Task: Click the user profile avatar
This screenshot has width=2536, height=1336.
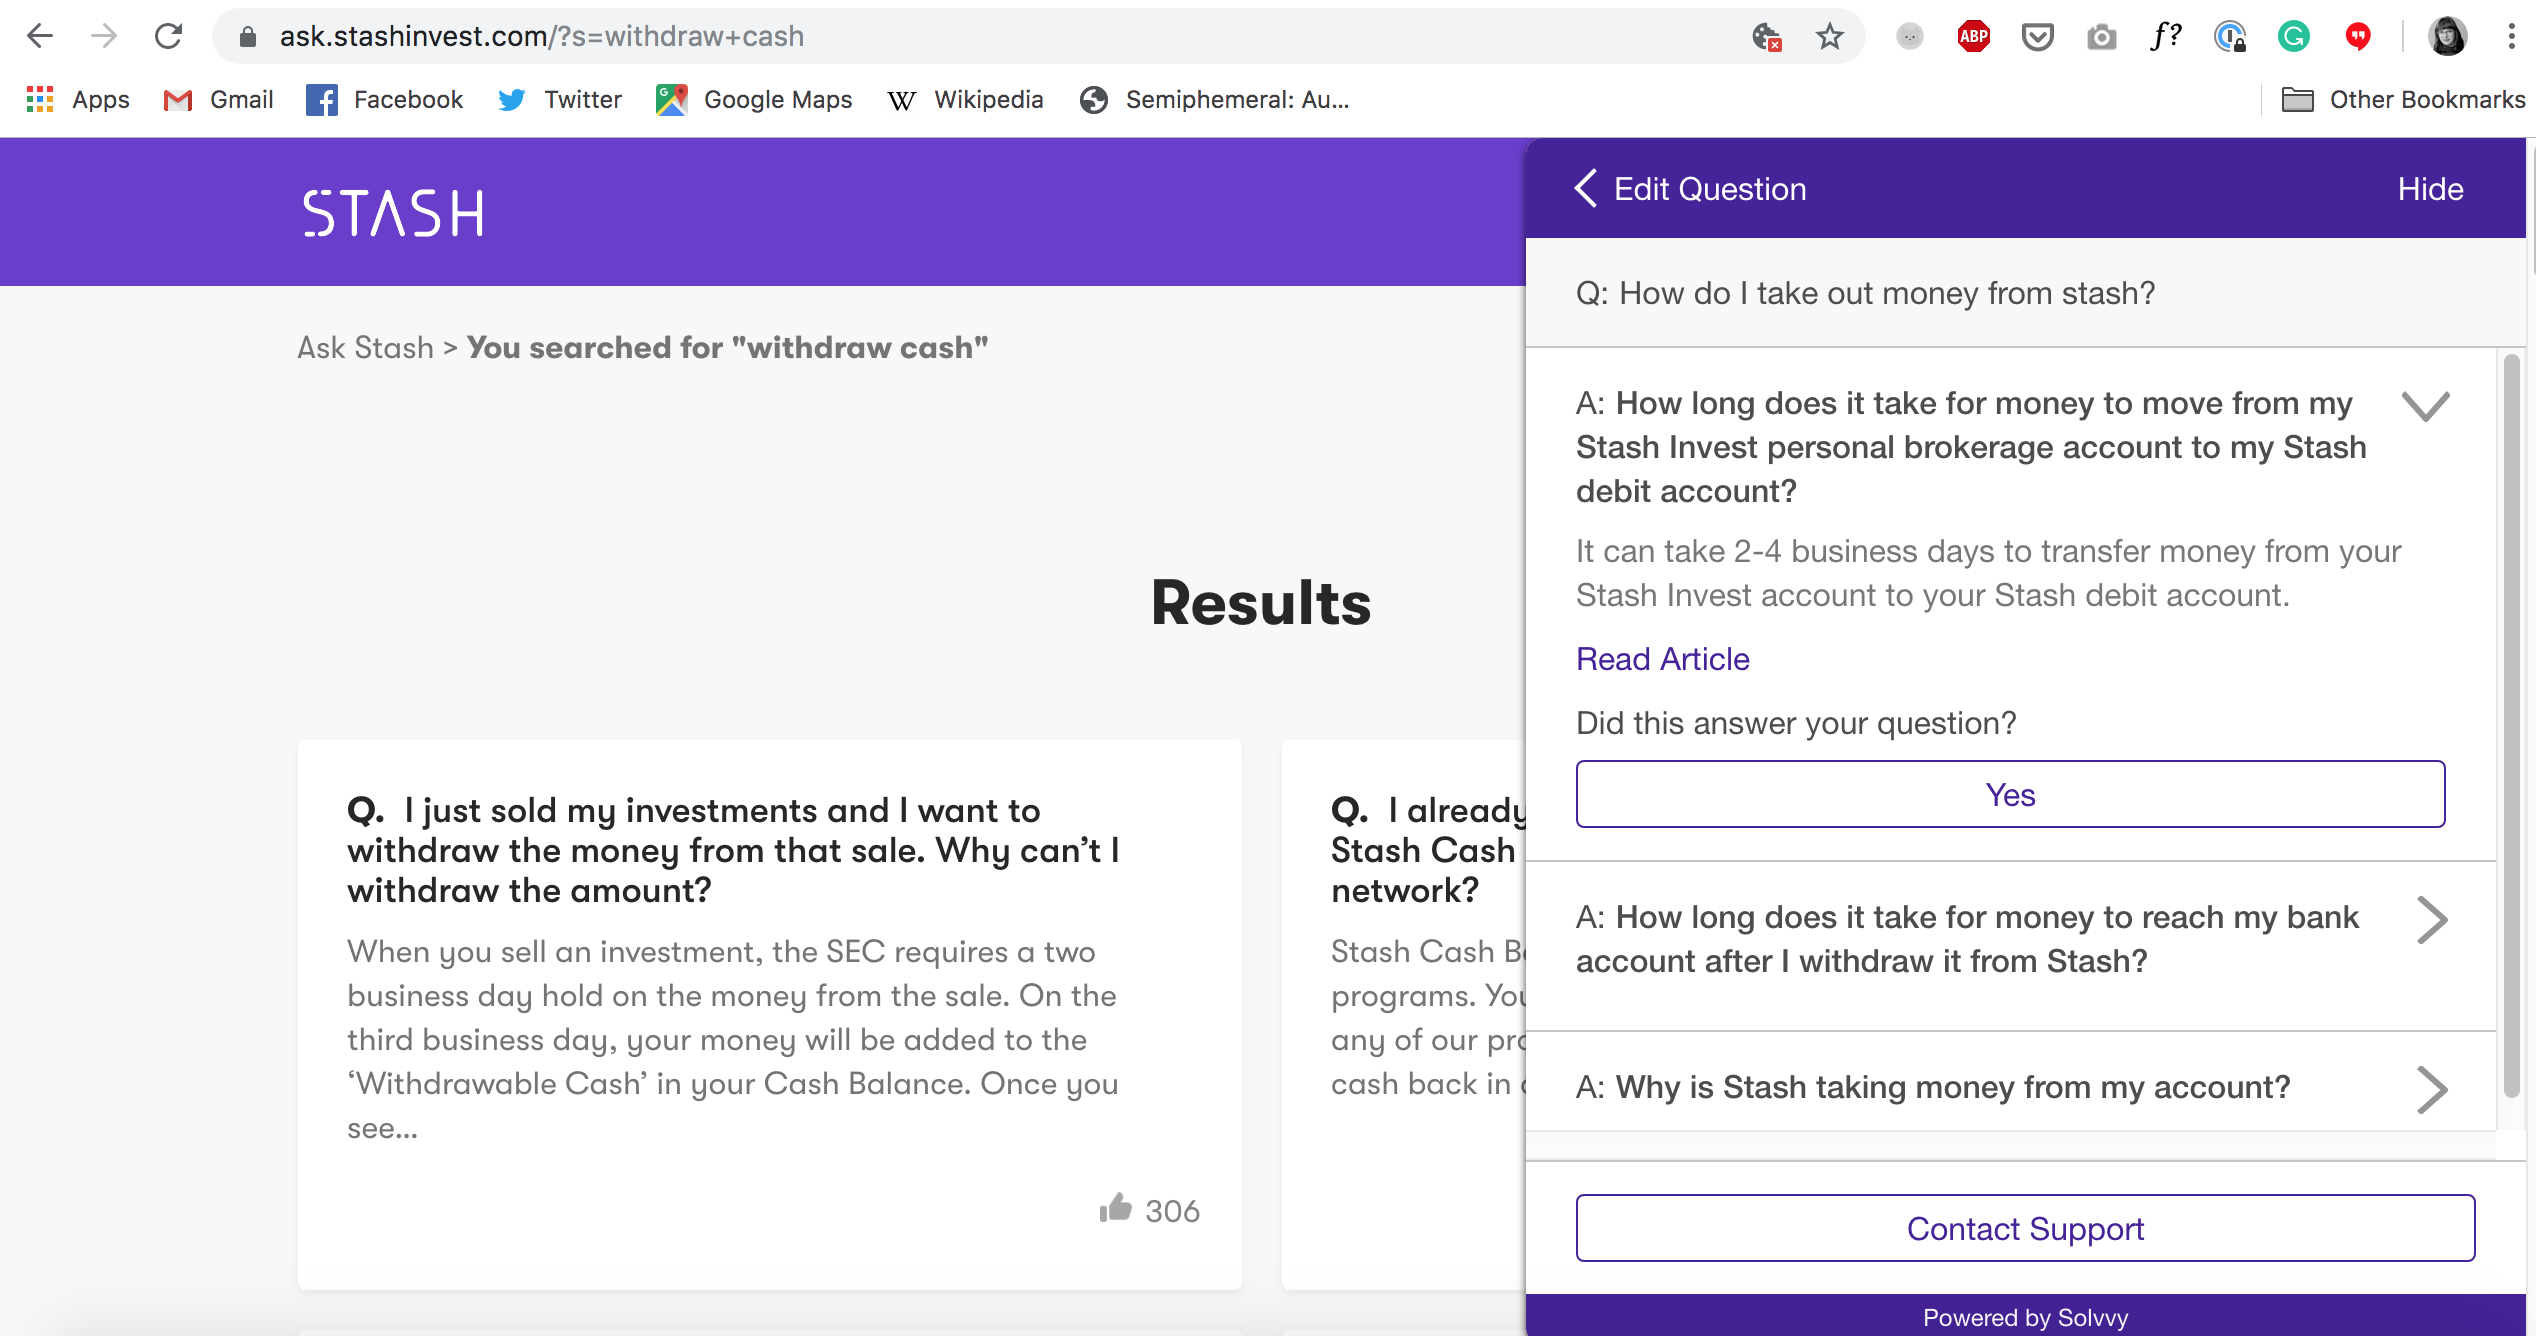Action: [x=2447, y=37]
